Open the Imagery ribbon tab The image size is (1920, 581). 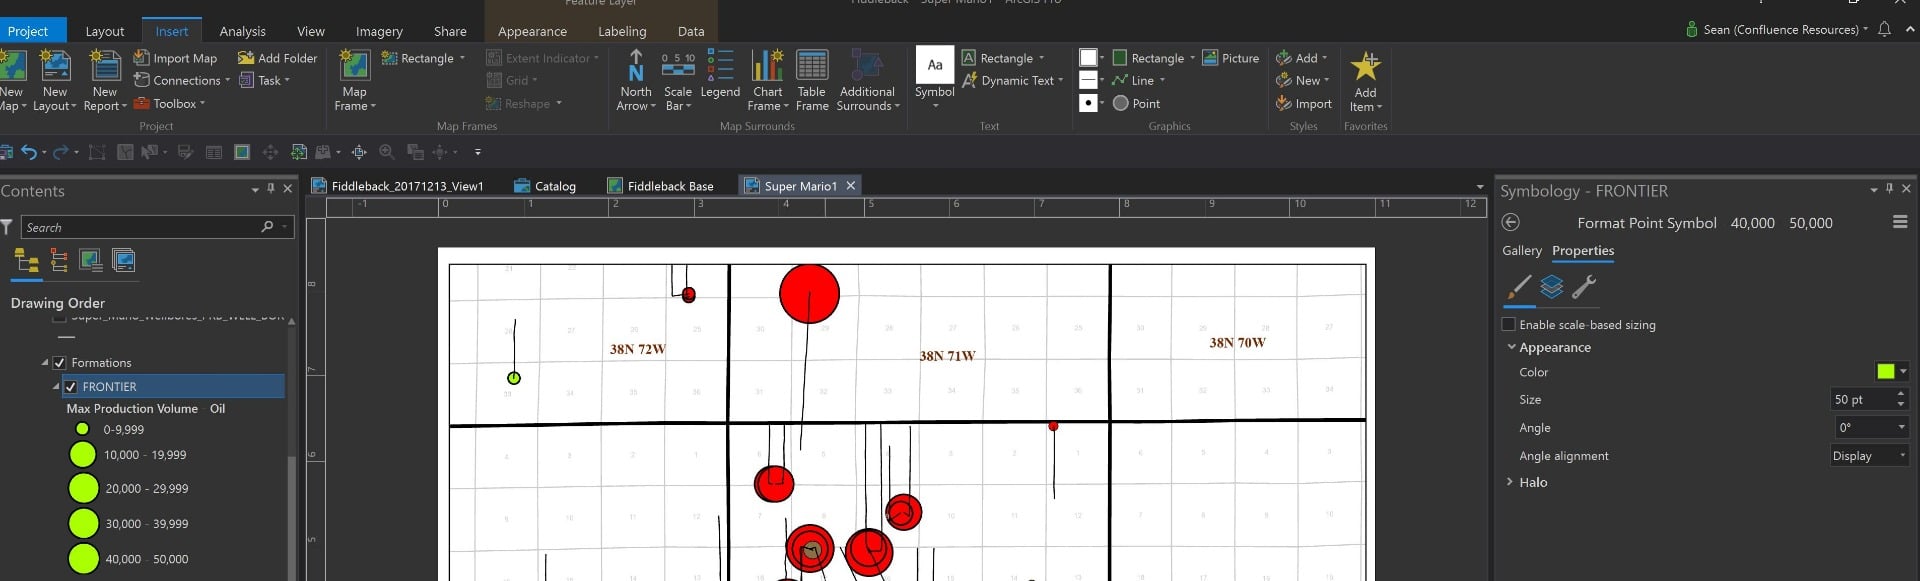[x=379, y=31]
